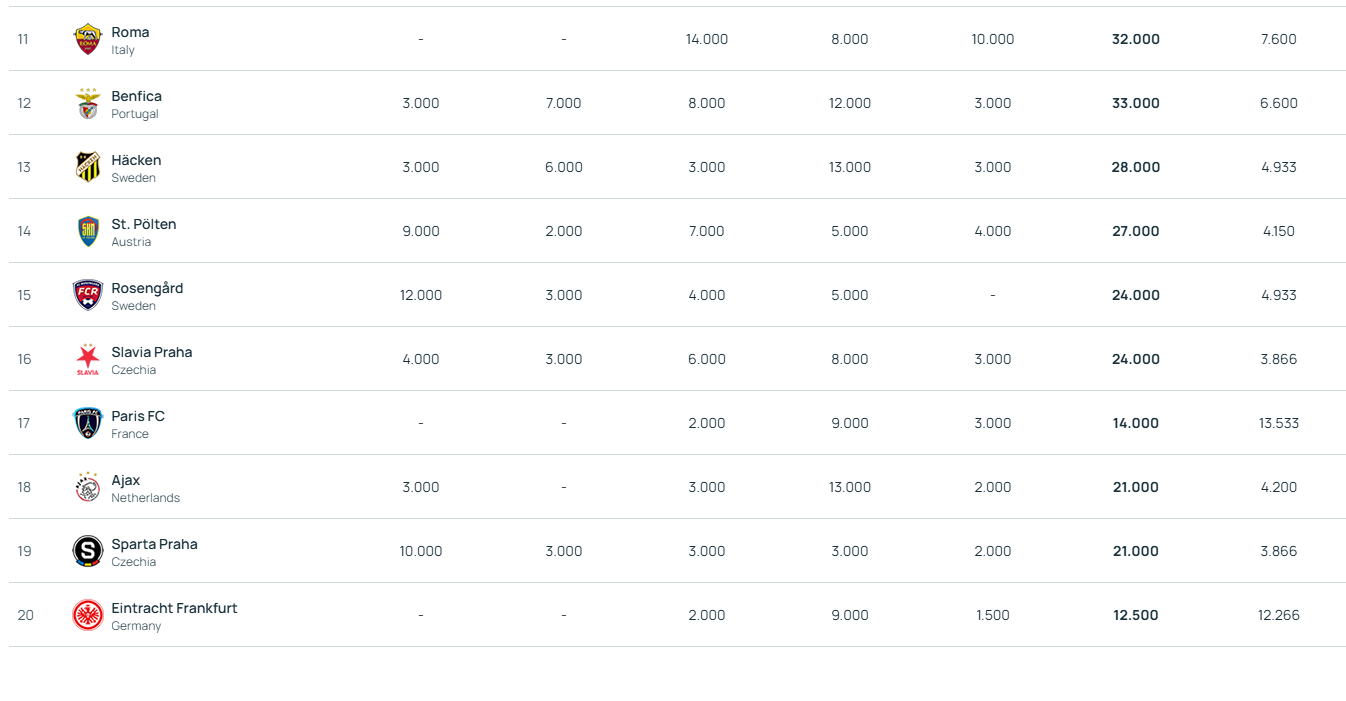
Task: Click the Benfica eagle crest icon
Action: (88, 103)
